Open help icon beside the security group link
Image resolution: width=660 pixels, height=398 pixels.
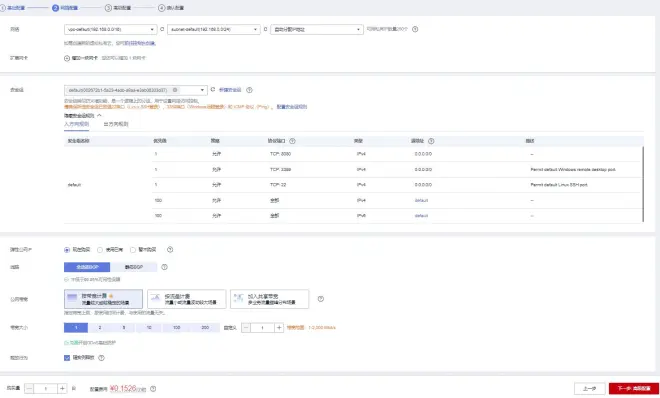(x=249, y=90)
